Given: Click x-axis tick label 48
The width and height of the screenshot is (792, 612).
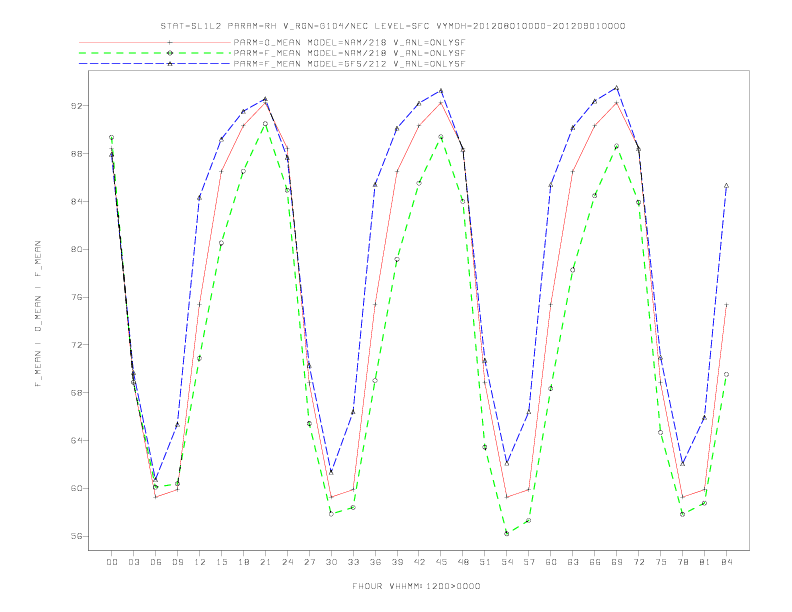Looking at the screenshot, I should click(x=463, y=562).
